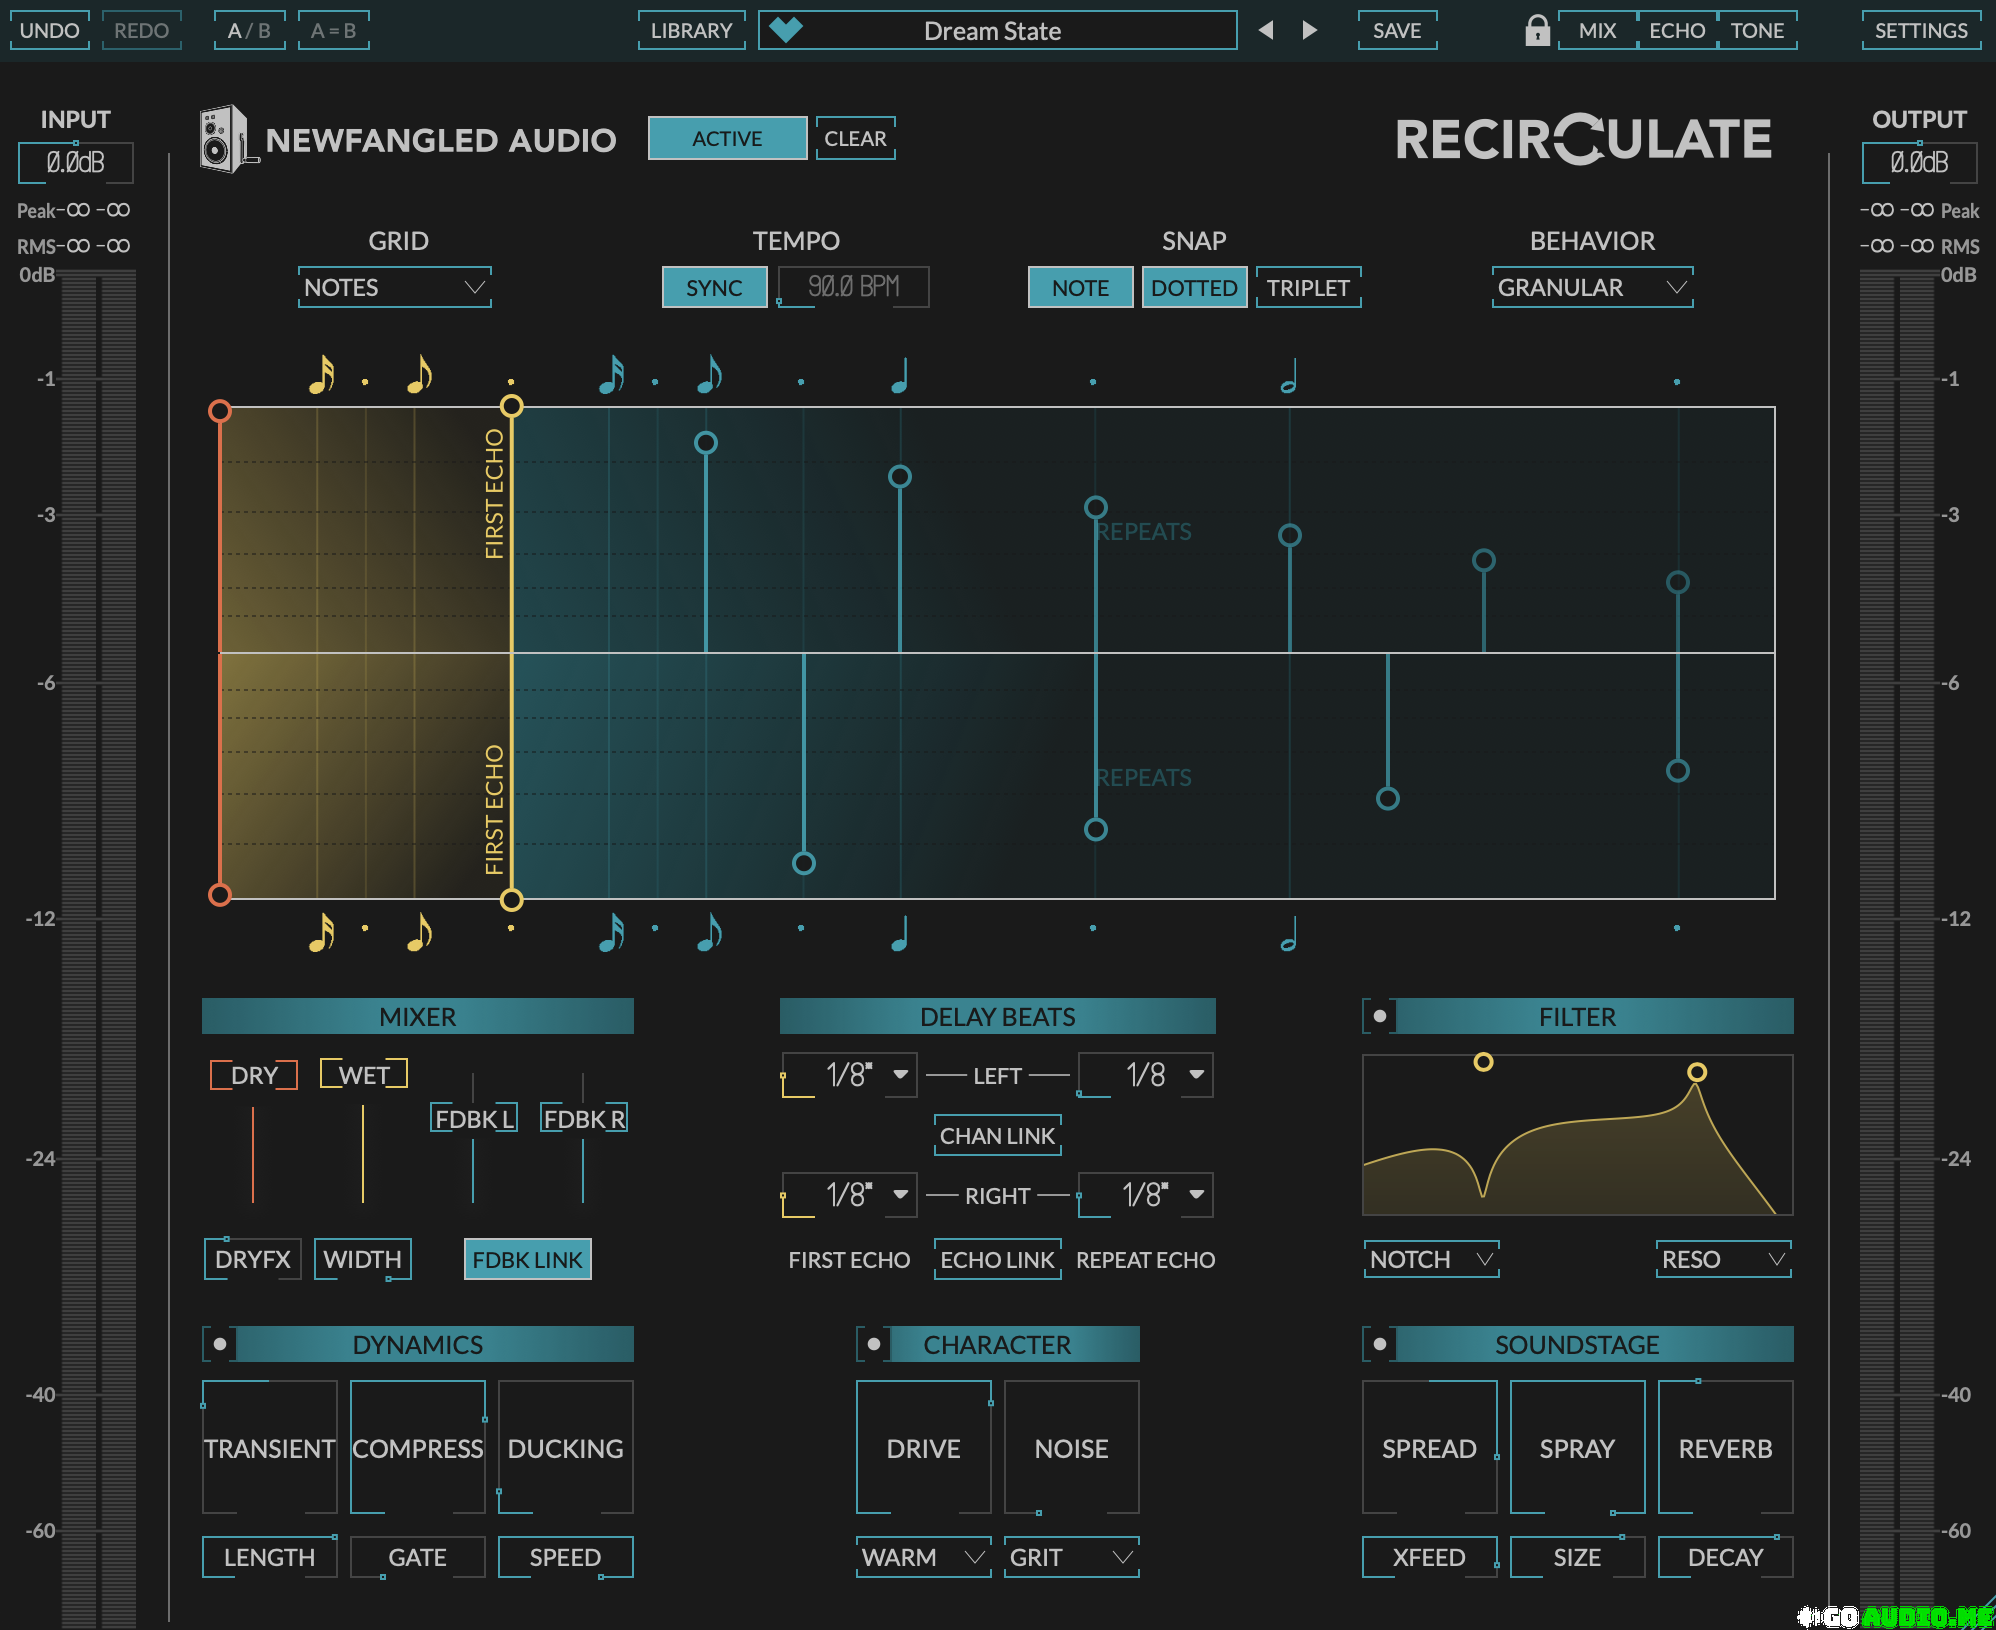Screen dimensions: 1996x1630
Task: Click the 90.0 BPM tempo field
Action: point(853,287)
